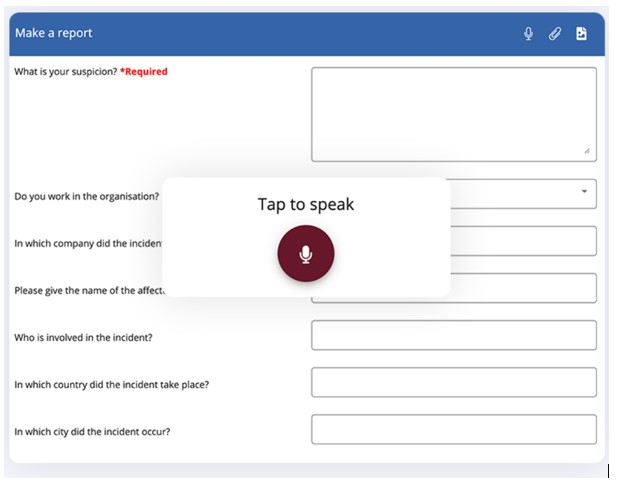Click the 'What is your suspicion?' label
Viewport: 622px width, 490px height.
(x=66, y=72)
